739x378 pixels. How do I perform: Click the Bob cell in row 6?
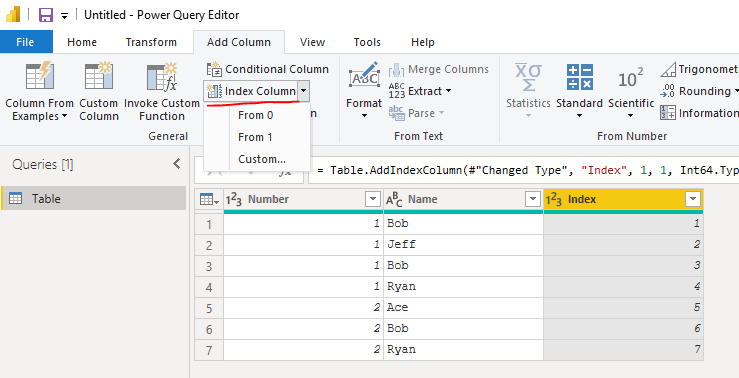(x=463, y=329)
